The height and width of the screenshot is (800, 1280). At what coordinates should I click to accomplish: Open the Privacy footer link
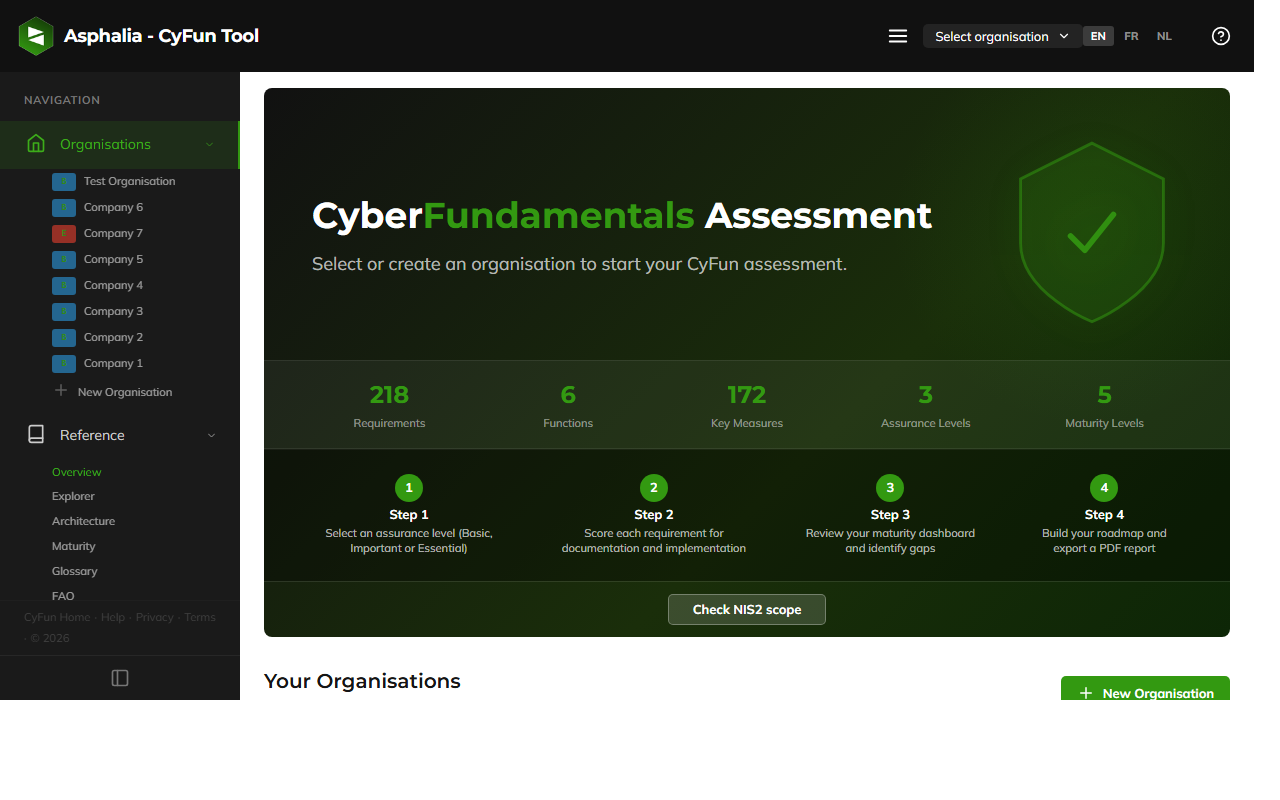tap(154, 617)
